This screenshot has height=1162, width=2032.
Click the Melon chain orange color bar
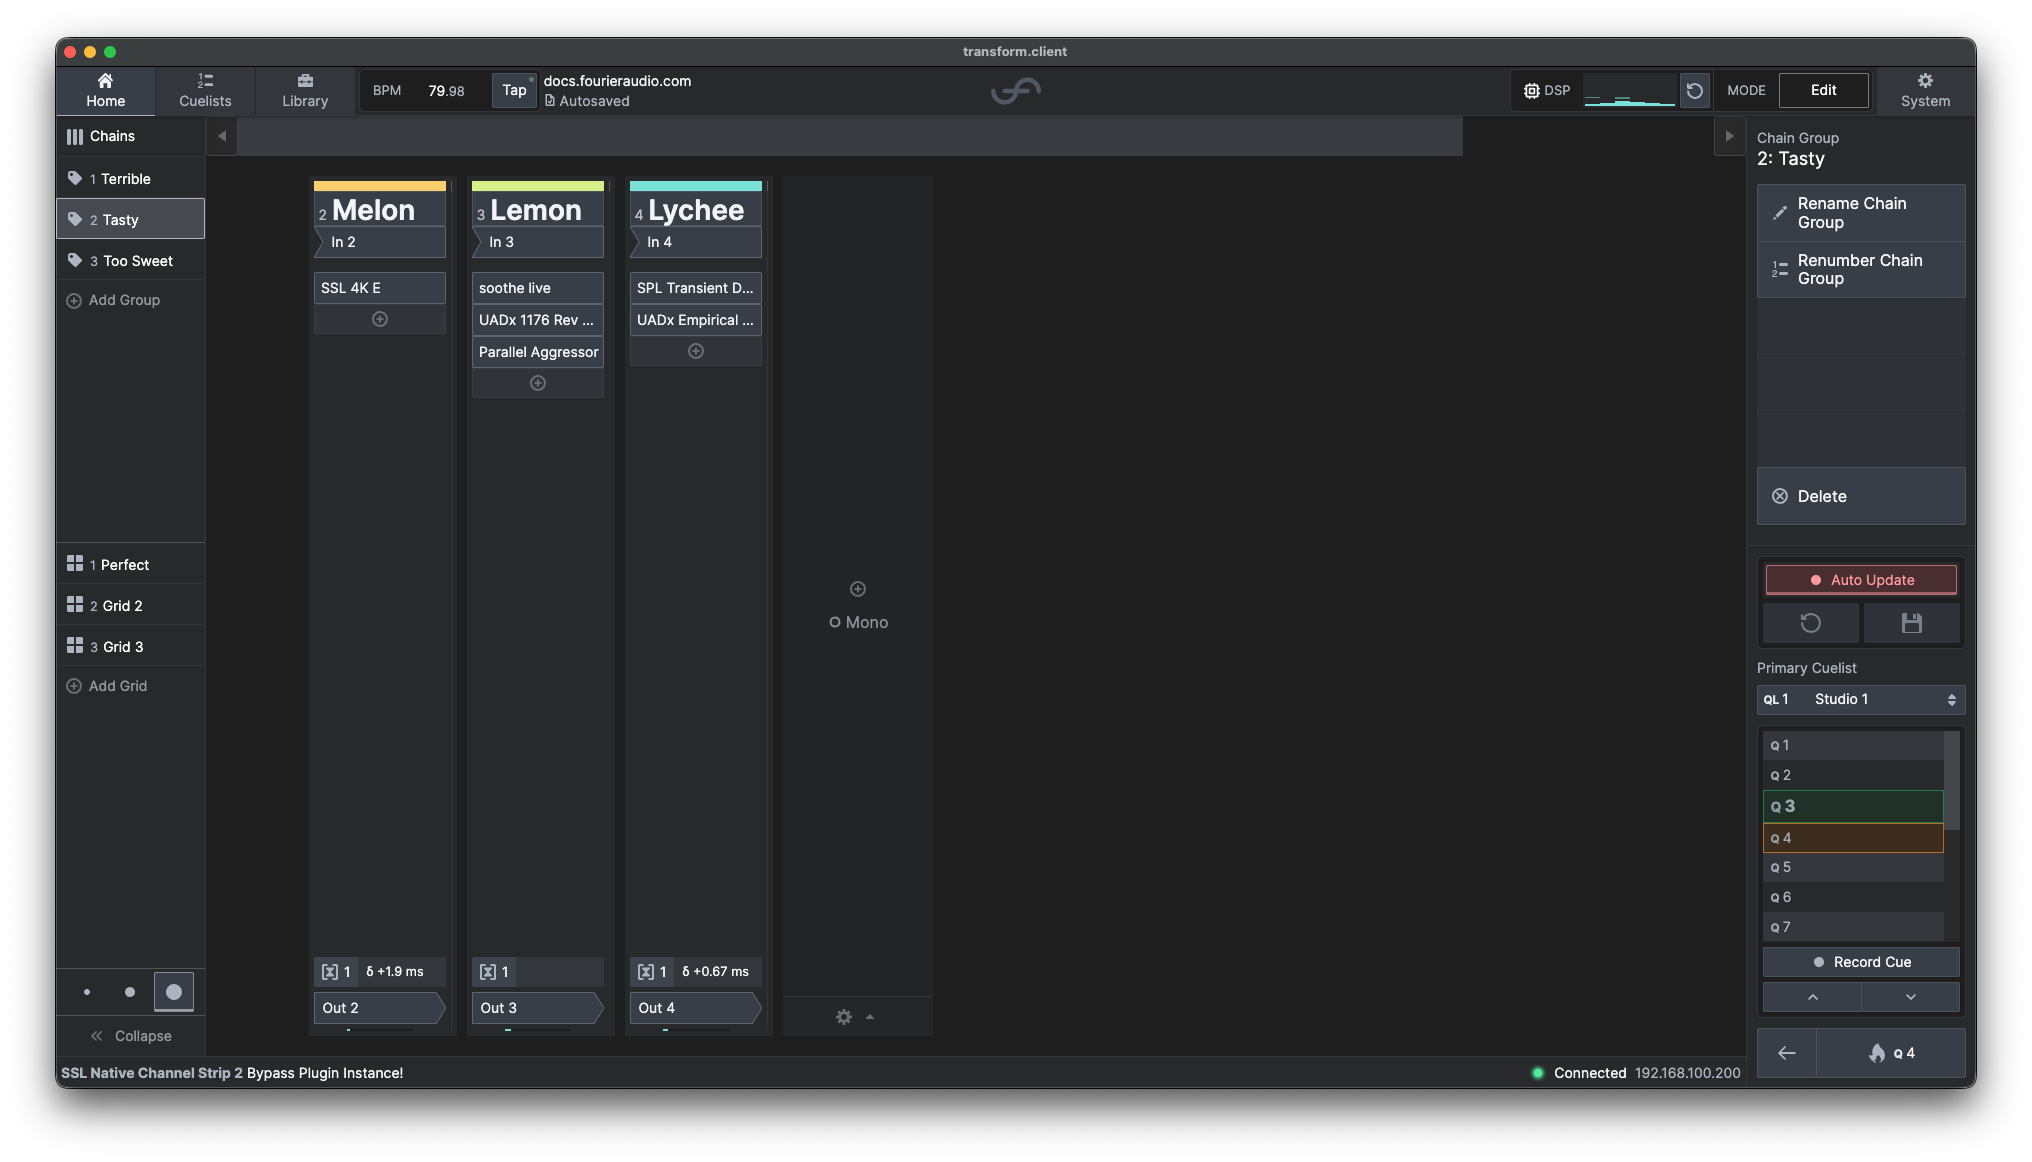point(380,186)
